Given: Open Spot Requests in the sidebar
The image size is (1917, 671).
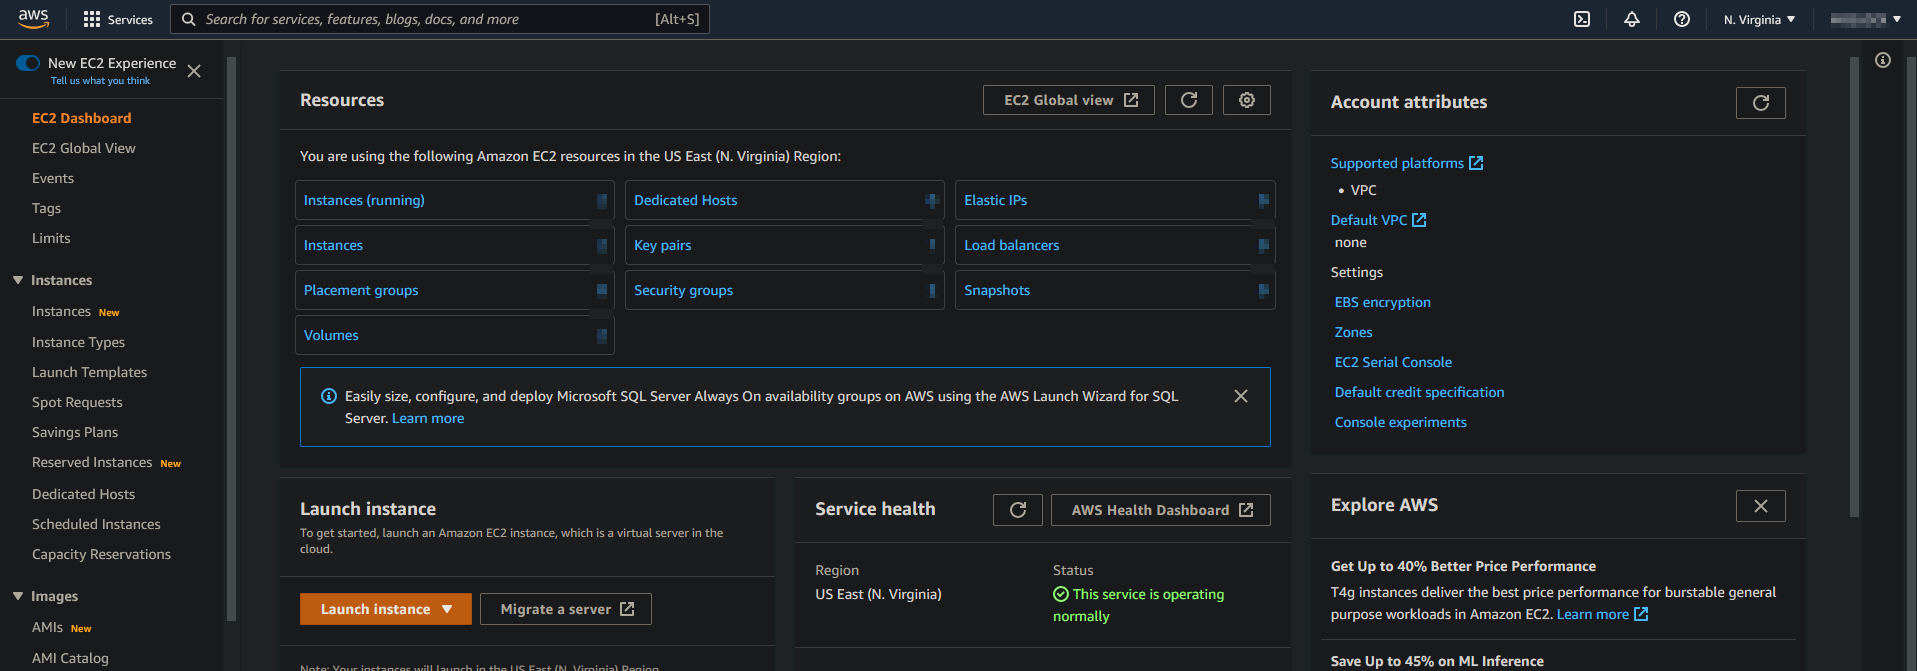Looking at the screenshot, I should (x=77, y=402).
